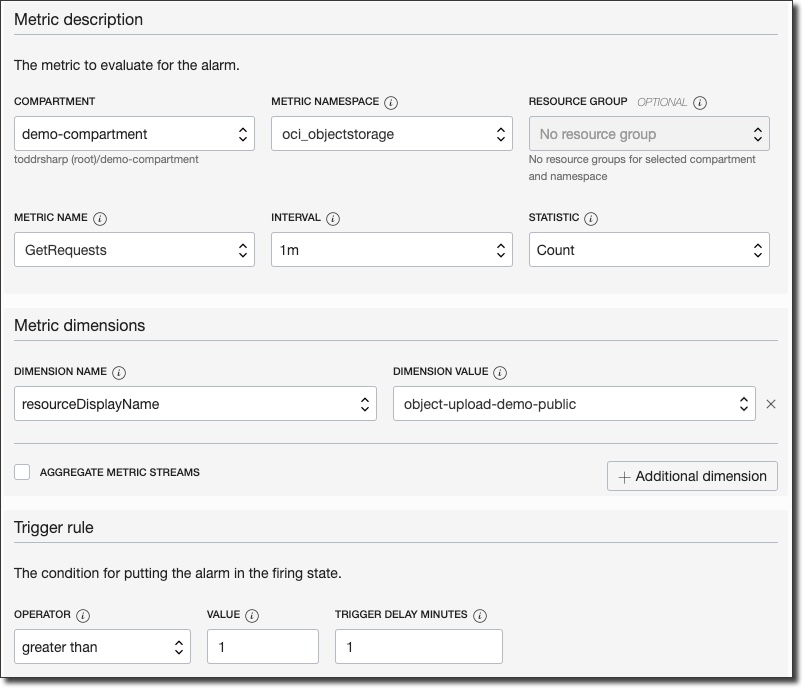
Task: Click the Trigger Delay Minutes input field
Action: click(x=418, y=647)
